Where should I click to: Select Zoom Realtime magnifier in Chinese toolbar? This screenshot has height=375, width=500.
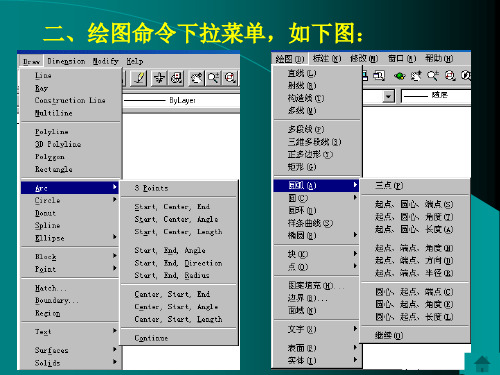click(433, 76)
